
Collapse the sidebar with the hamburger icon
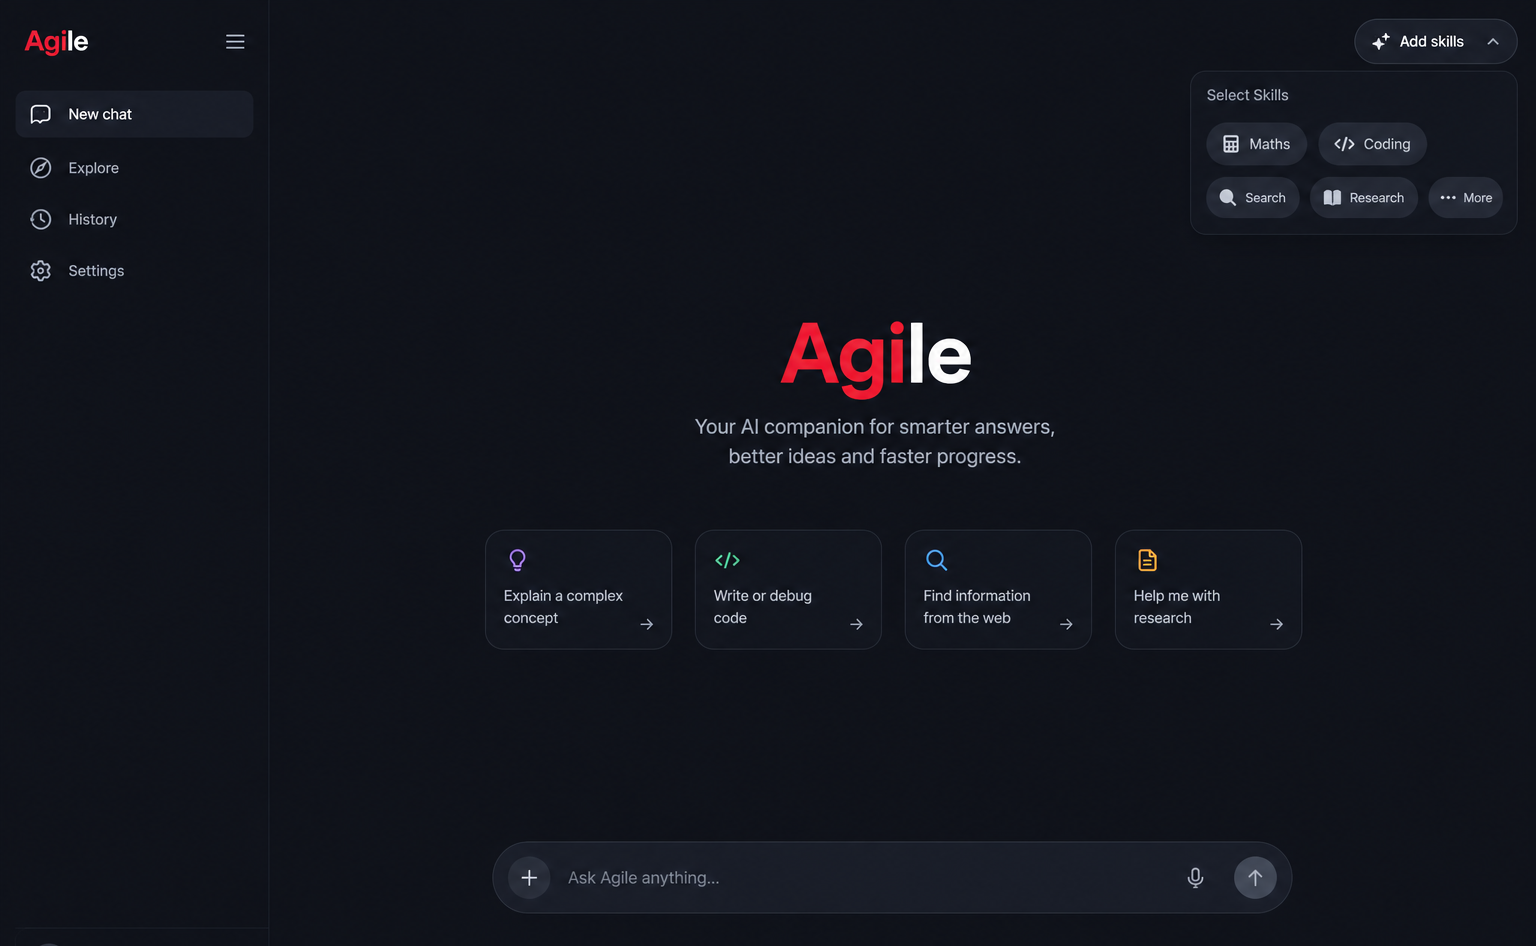click(235, 42)
